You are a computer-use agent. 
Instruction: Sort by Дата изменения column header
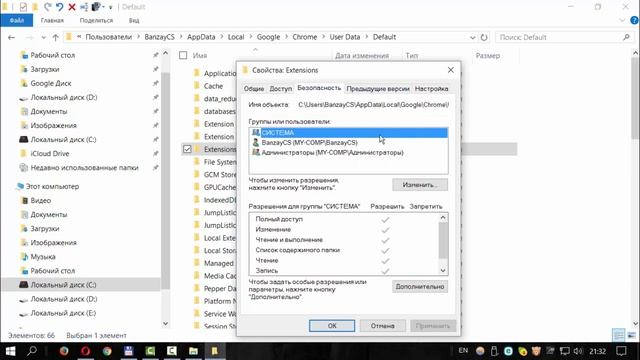(x=362, y=56)
